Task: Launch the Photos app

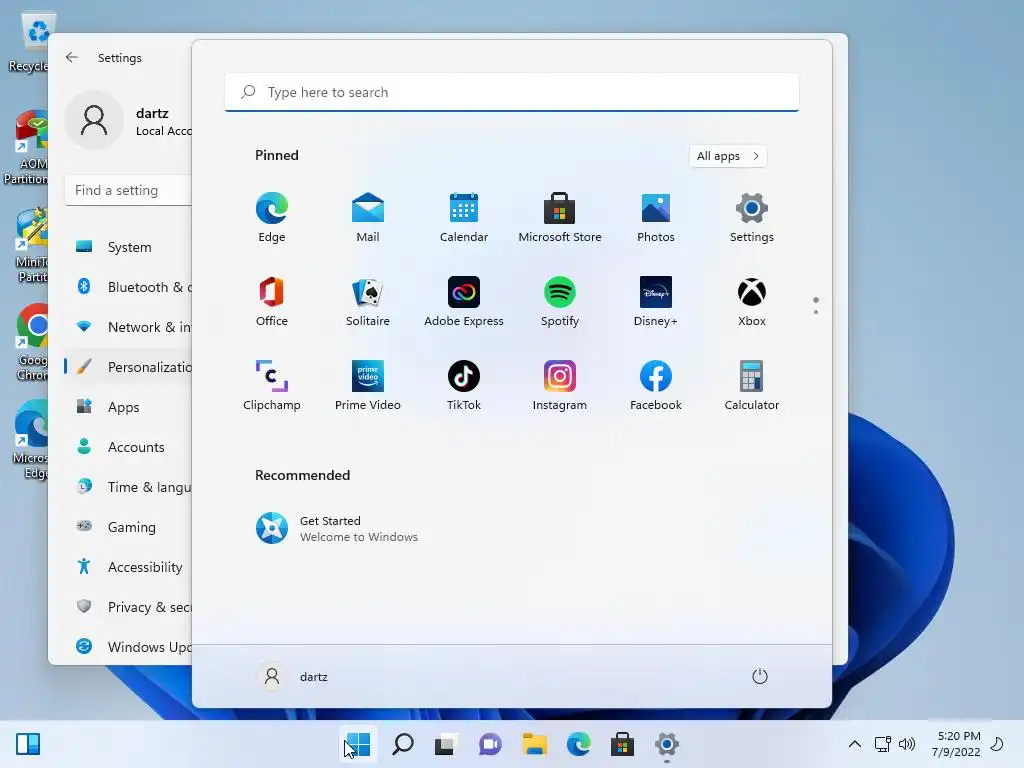Action: point(656,218)
